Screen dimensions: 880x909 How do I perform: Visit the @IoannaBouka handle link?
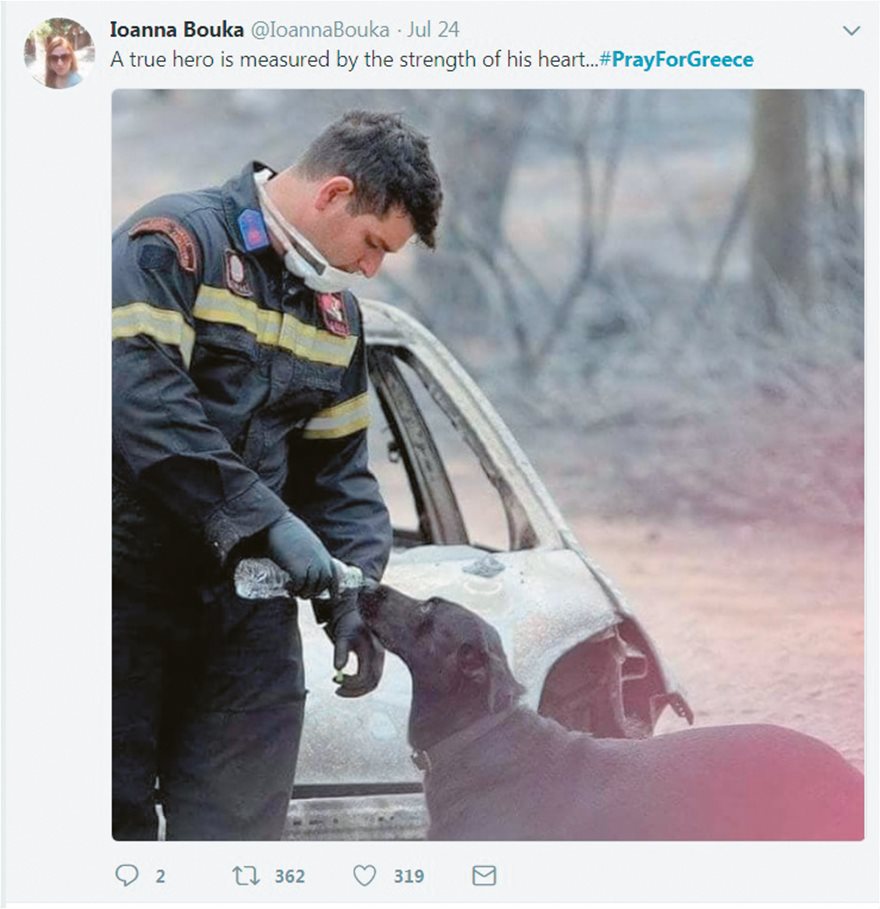[320, 30]
